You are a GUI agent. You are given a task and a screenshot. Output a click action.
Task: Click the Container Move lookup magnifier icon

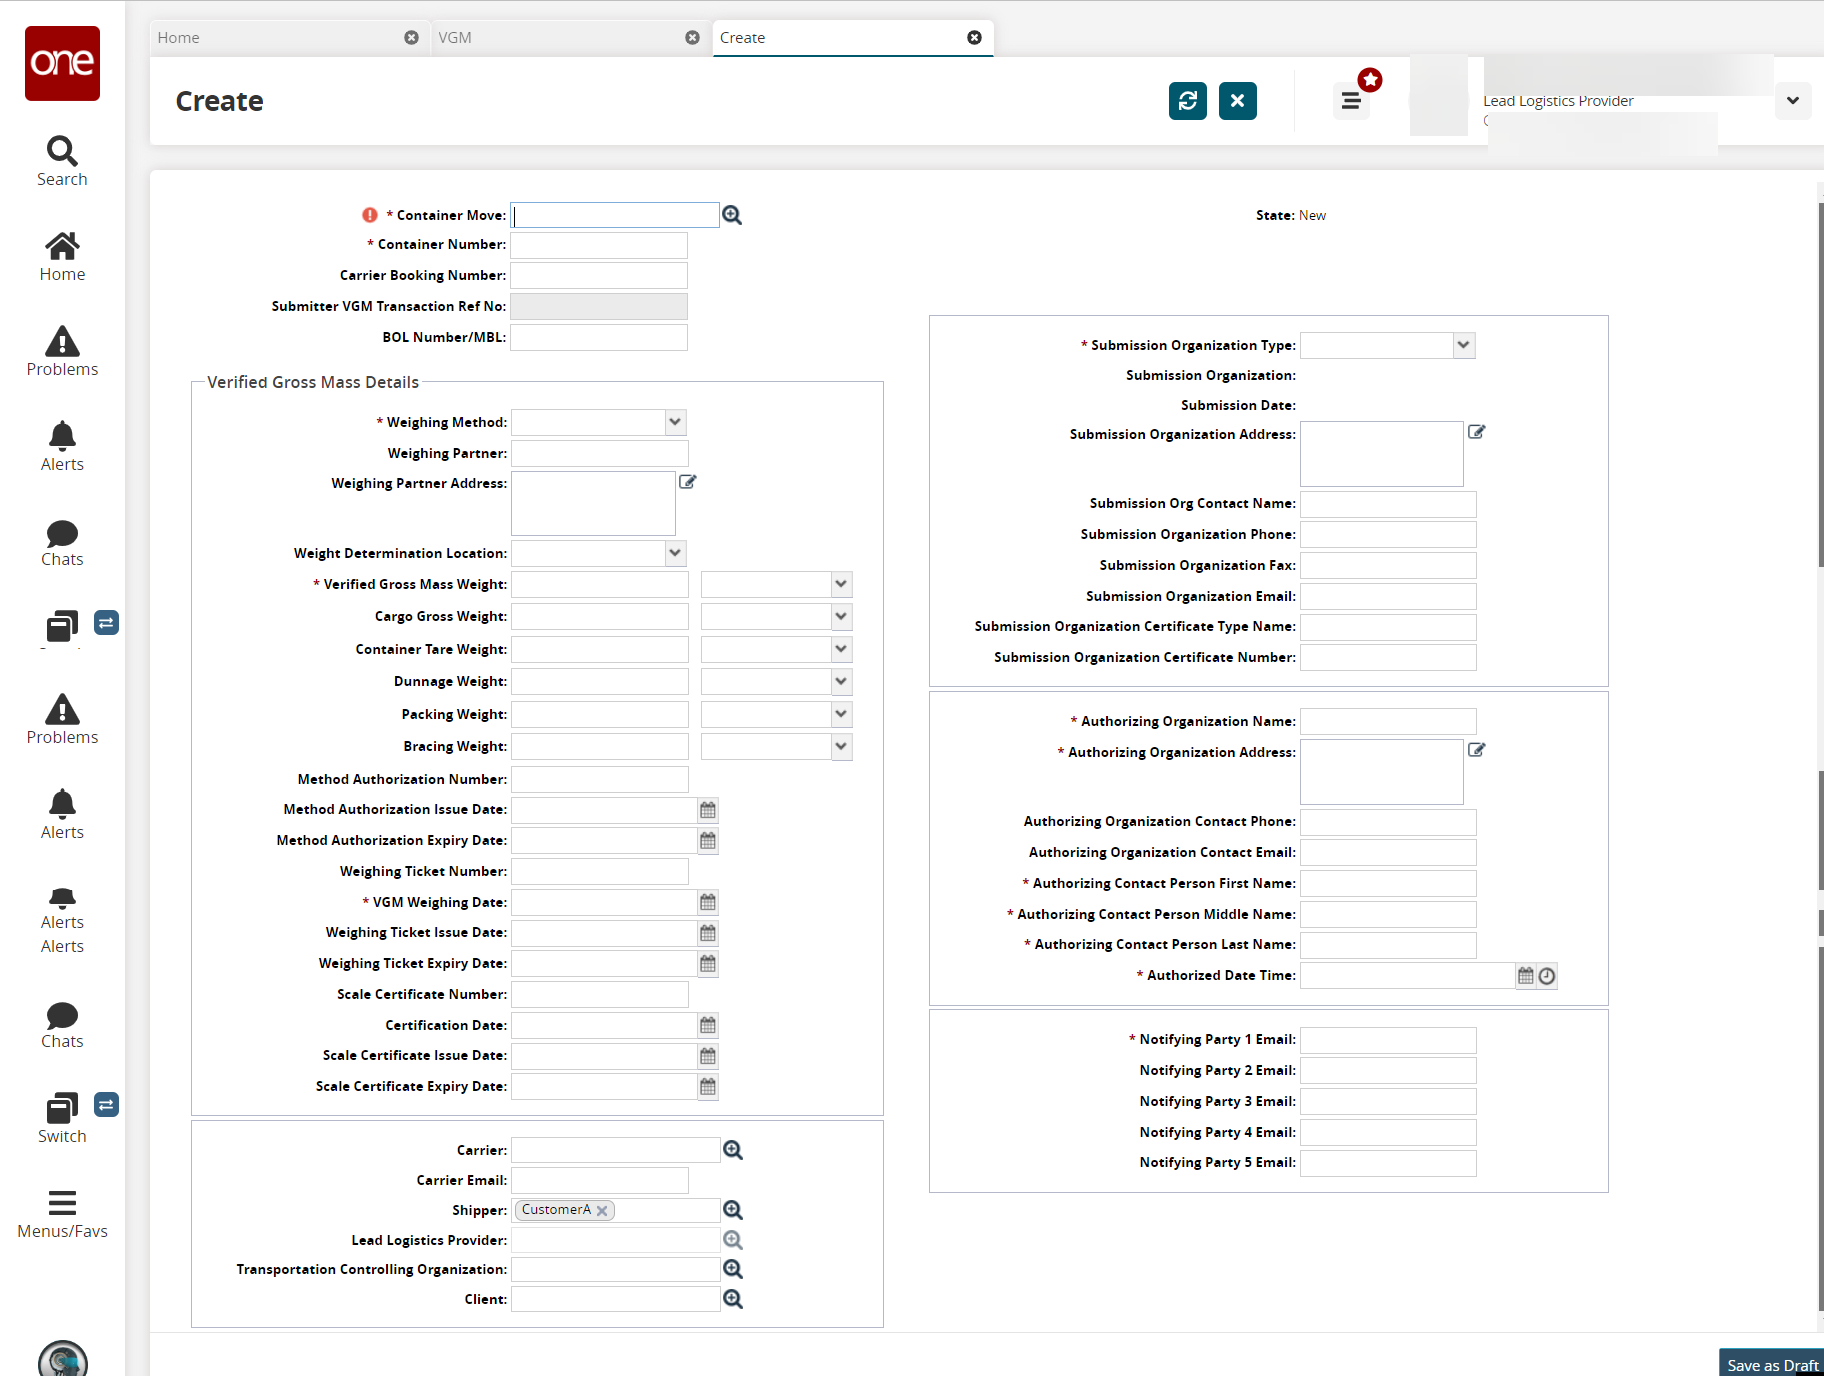pos(732,215)
